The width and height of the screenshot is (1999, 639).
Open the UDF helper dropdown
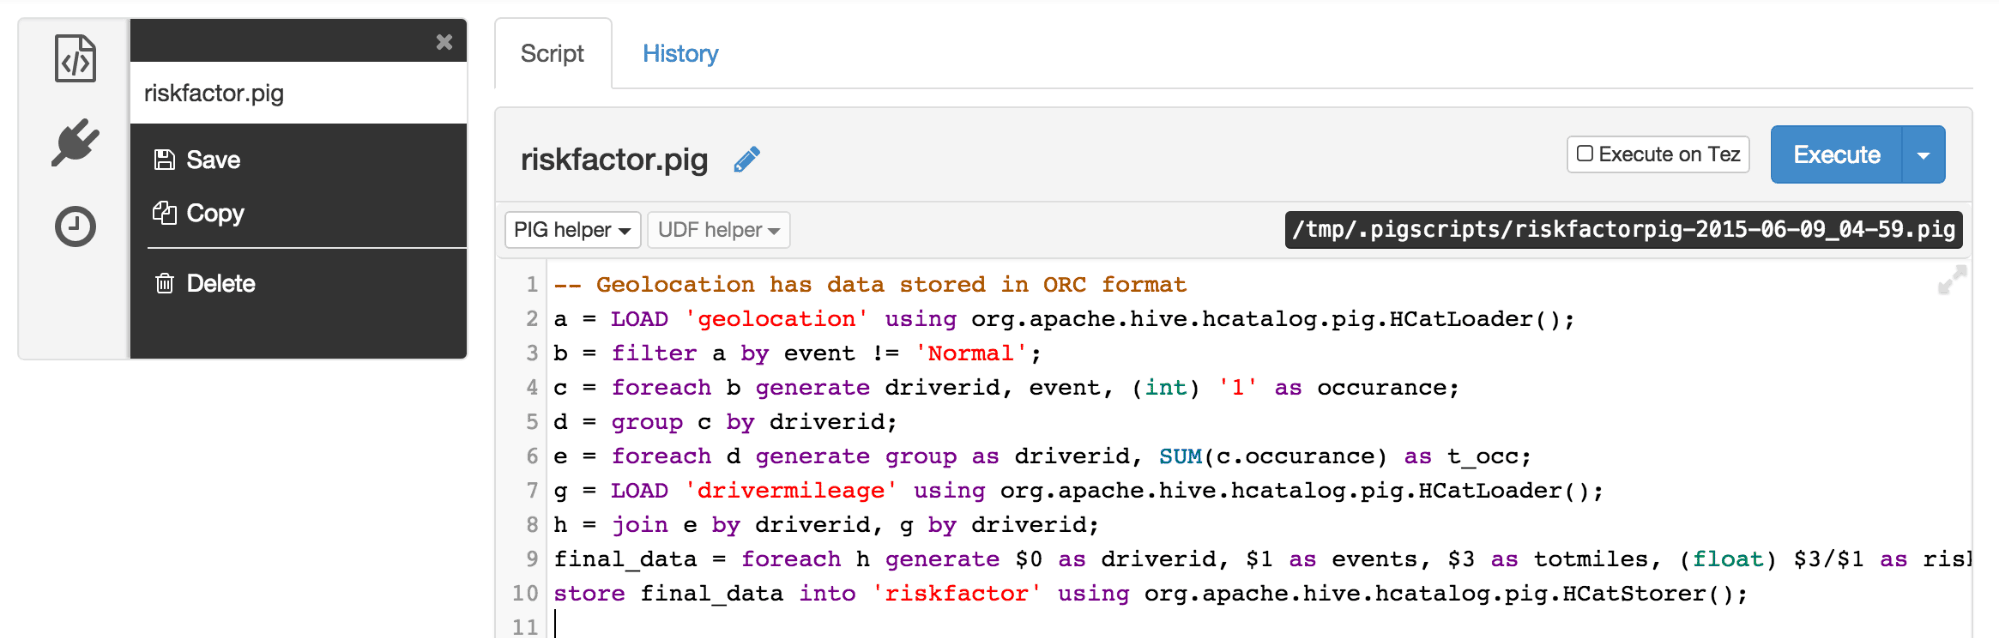pyautogui.click(x=718, y=230)
